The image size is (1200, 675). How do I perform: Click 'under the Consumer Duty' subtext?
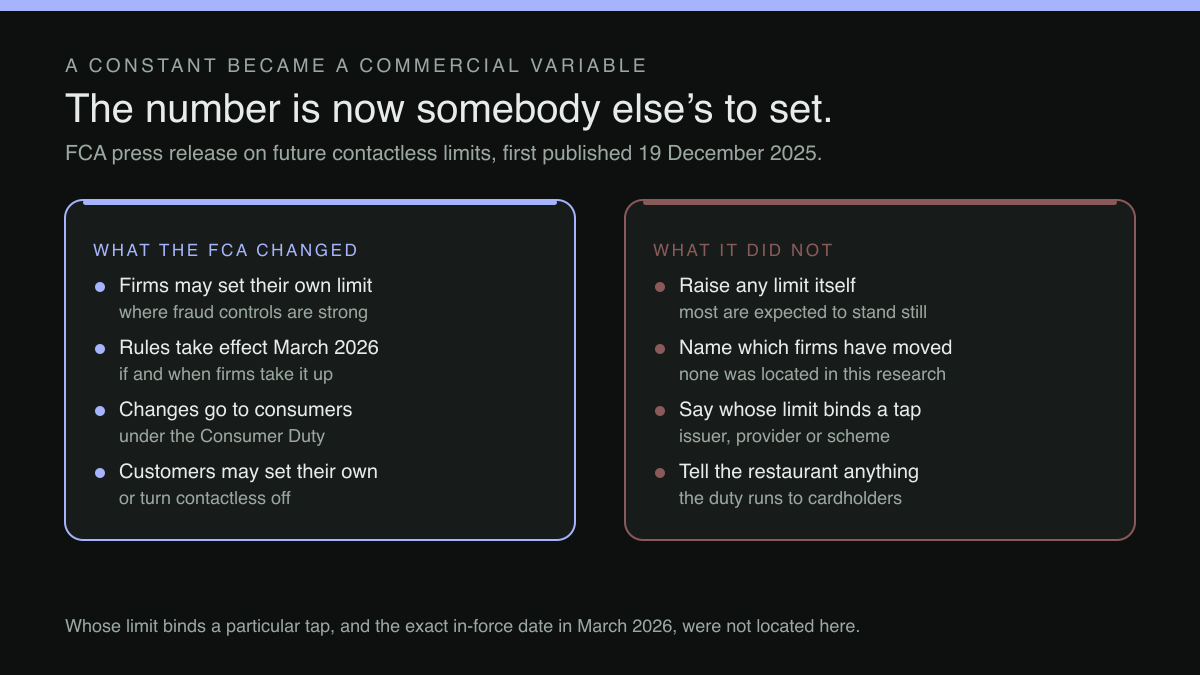222,436
